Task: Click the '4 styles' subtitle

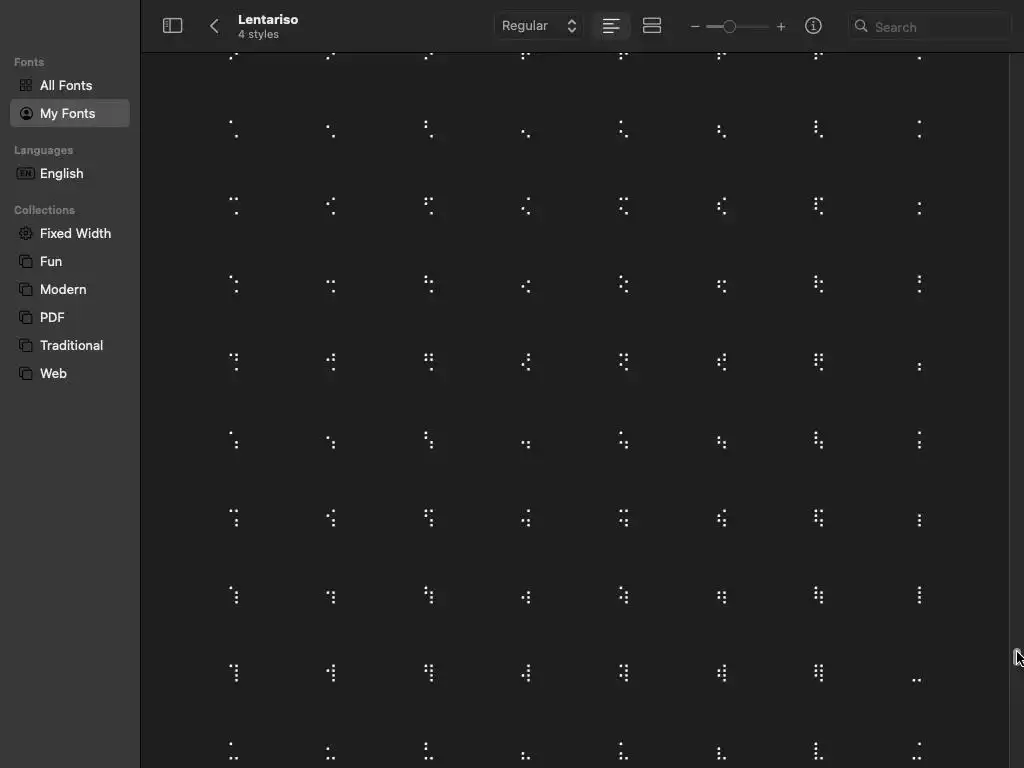Action: click(258, 35)
